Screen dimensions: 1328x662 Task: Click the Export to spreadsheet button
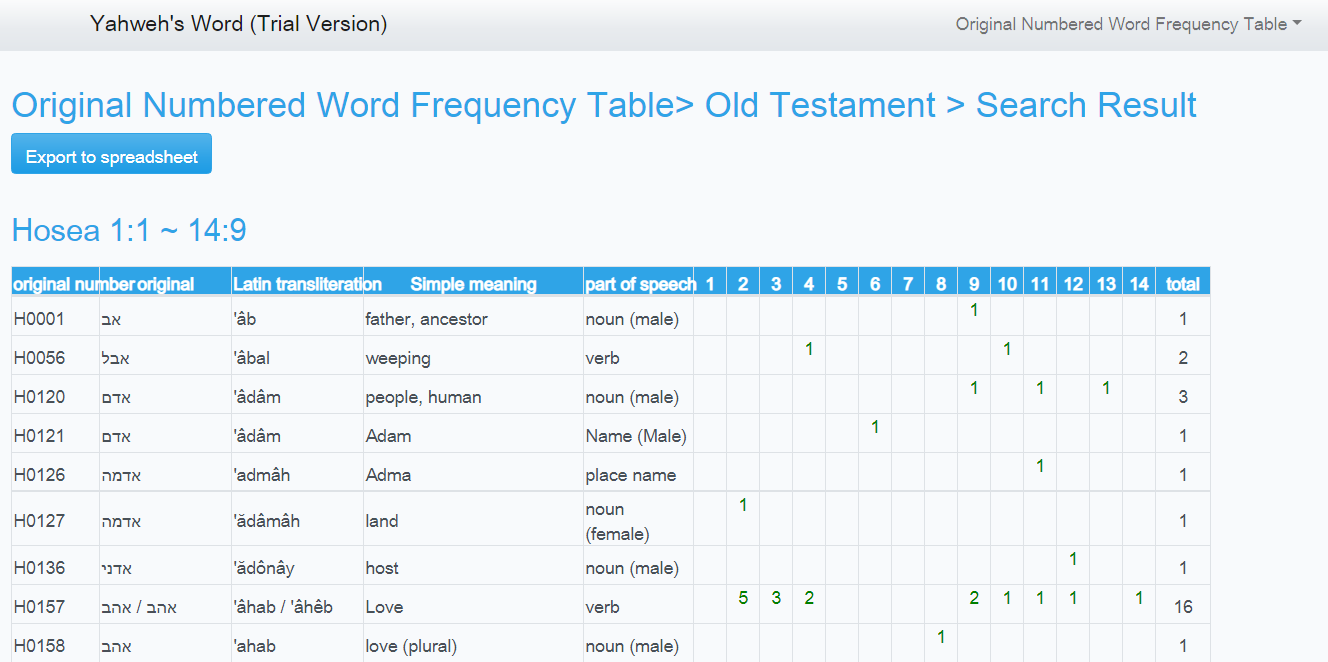(111, 154)
